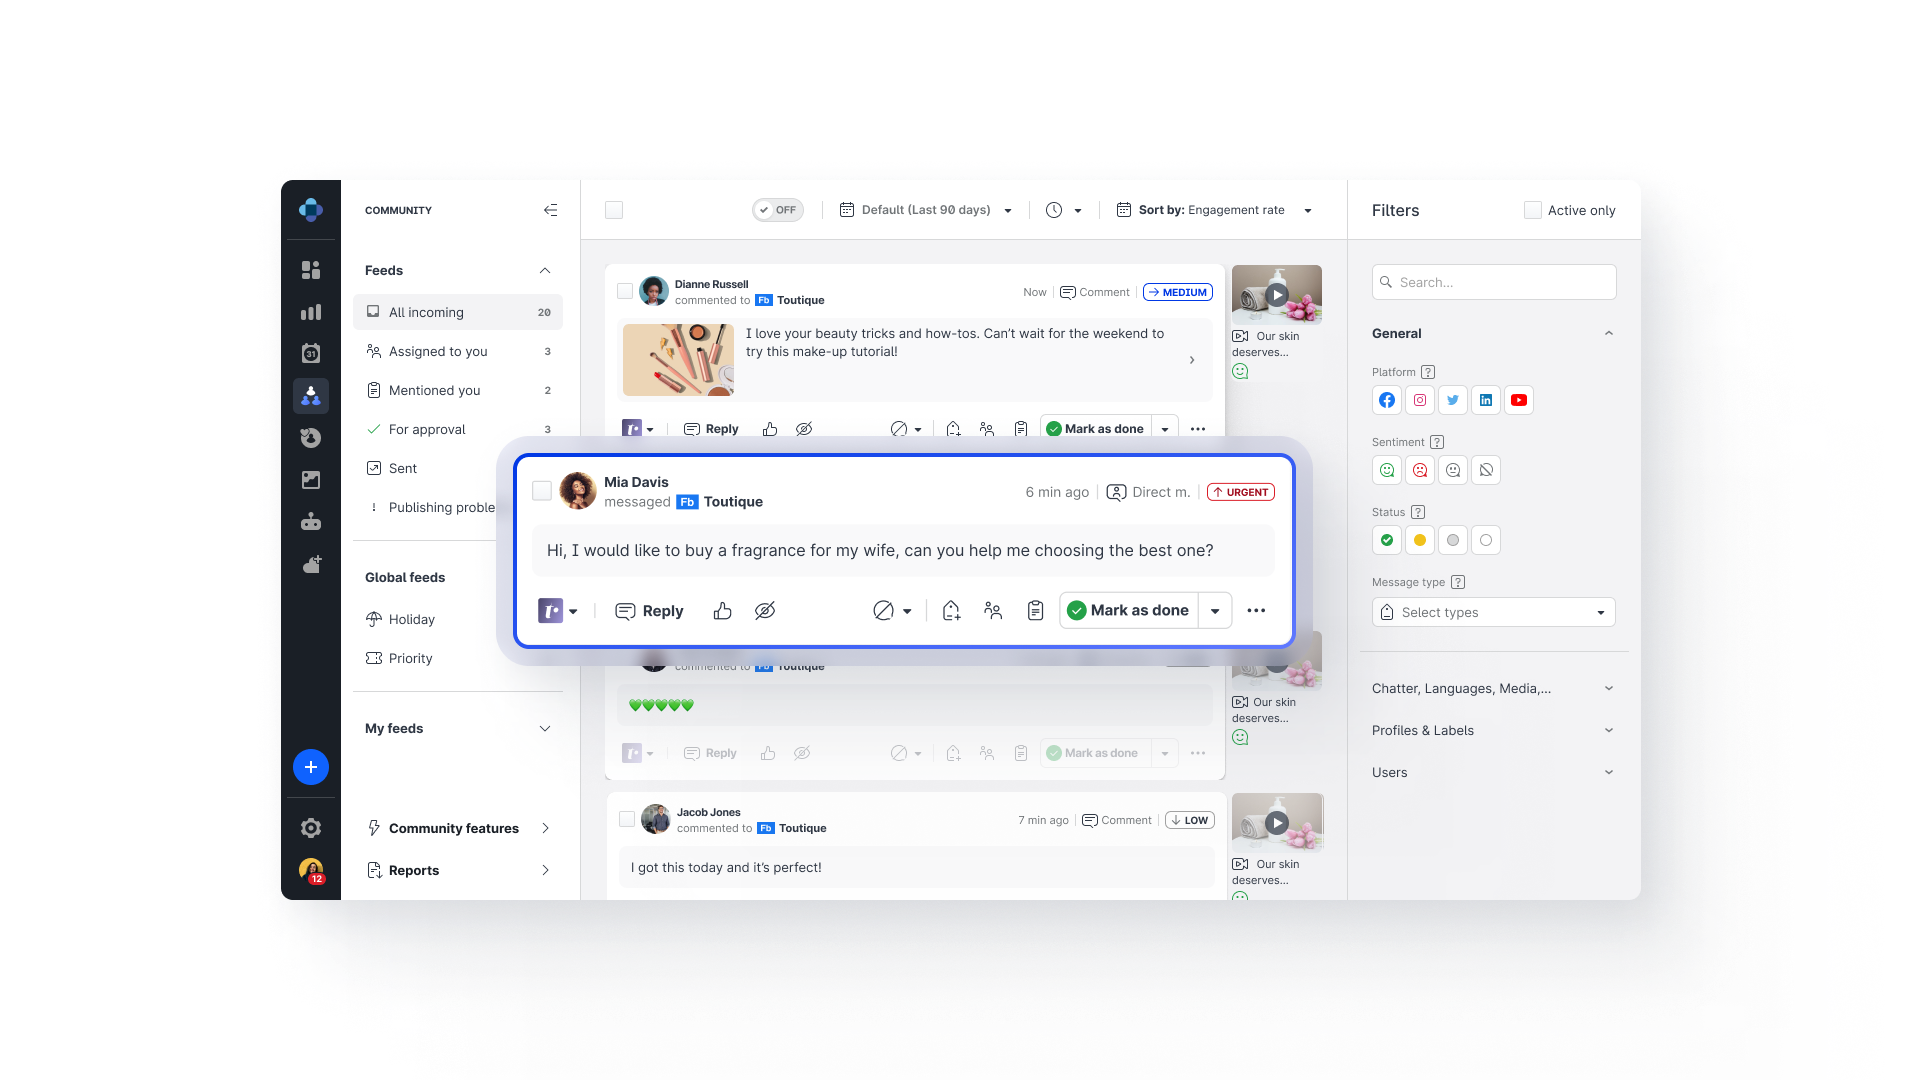Open Default (Last 90 days) date dropdown
Screen dimensions: 1920x1080
click(926, 210)
